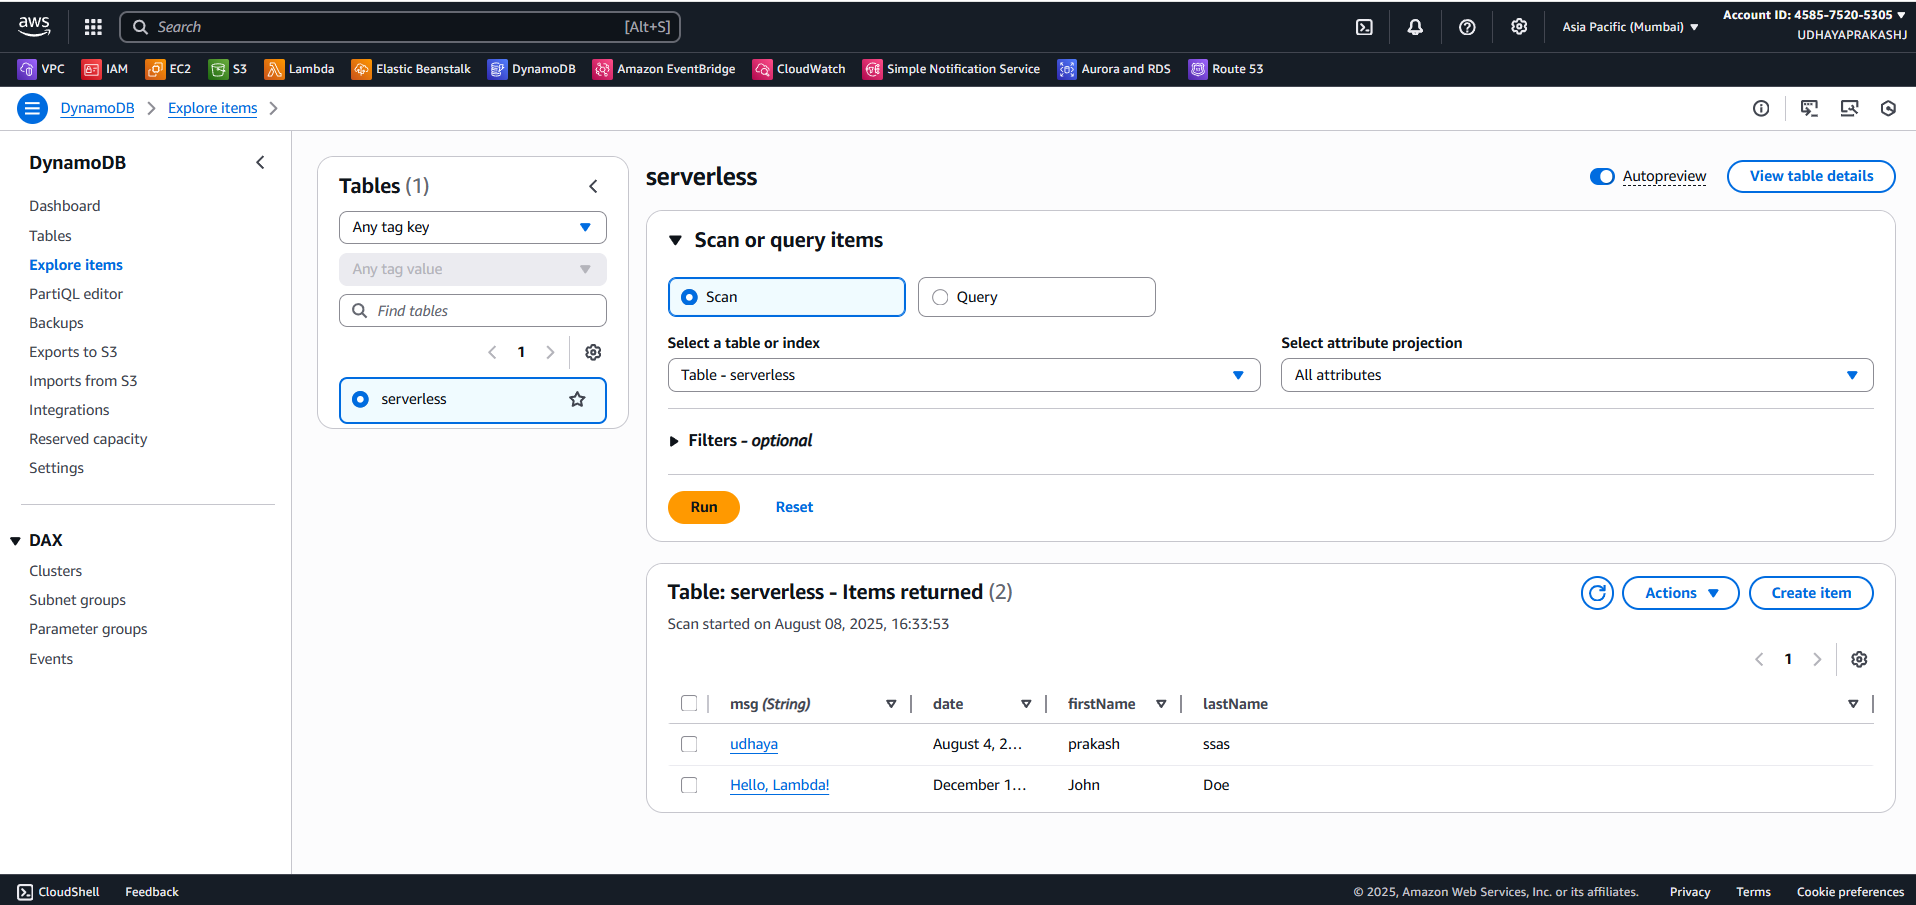Screen dimensions: 1916x905
Task: Tick the select-all items checkbox
Action: coord(689,703)
